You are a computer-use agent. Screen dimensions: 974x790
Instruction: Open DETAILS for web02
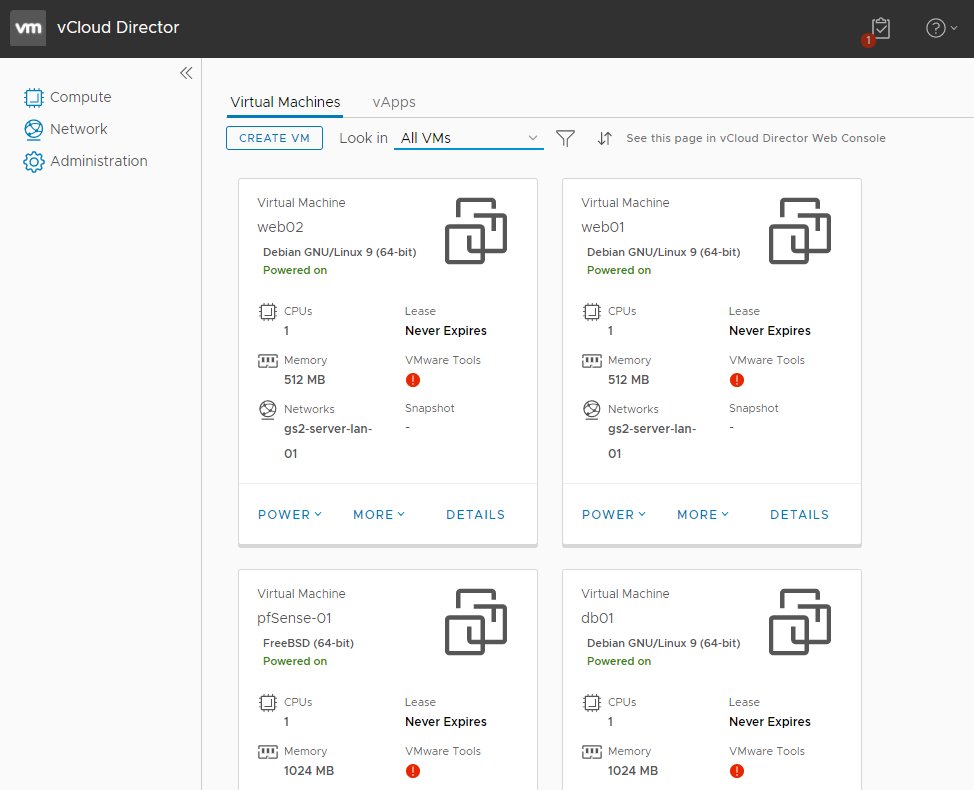pyautogui.click(x=476, y=515)
